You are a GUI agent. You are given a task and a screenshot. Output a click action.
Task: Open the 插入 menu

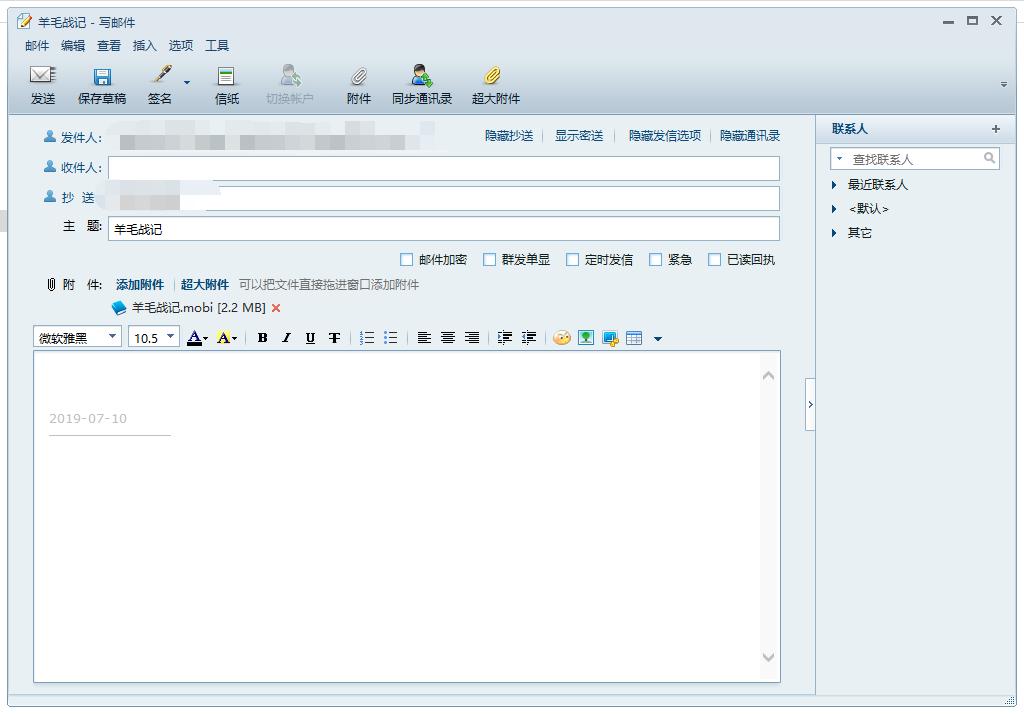145,45
